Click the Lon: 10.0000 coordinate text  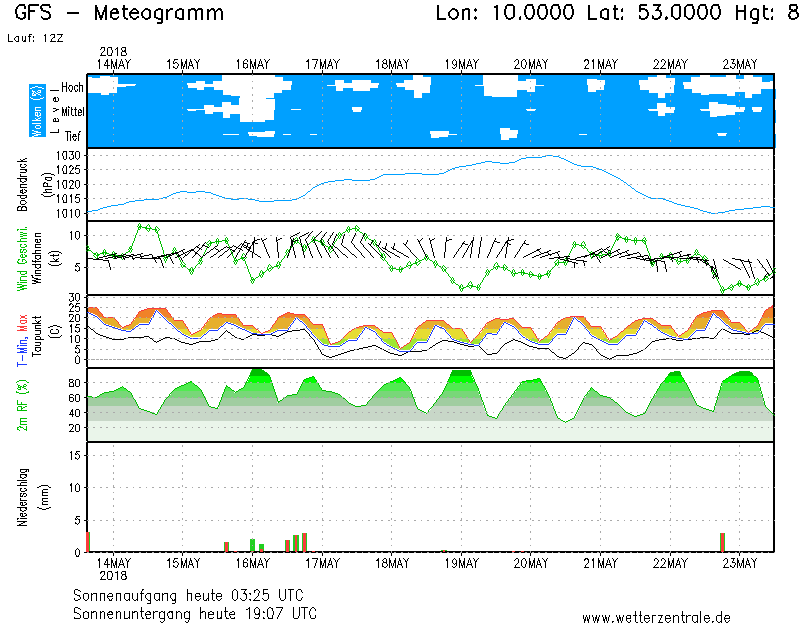[506, 14]
